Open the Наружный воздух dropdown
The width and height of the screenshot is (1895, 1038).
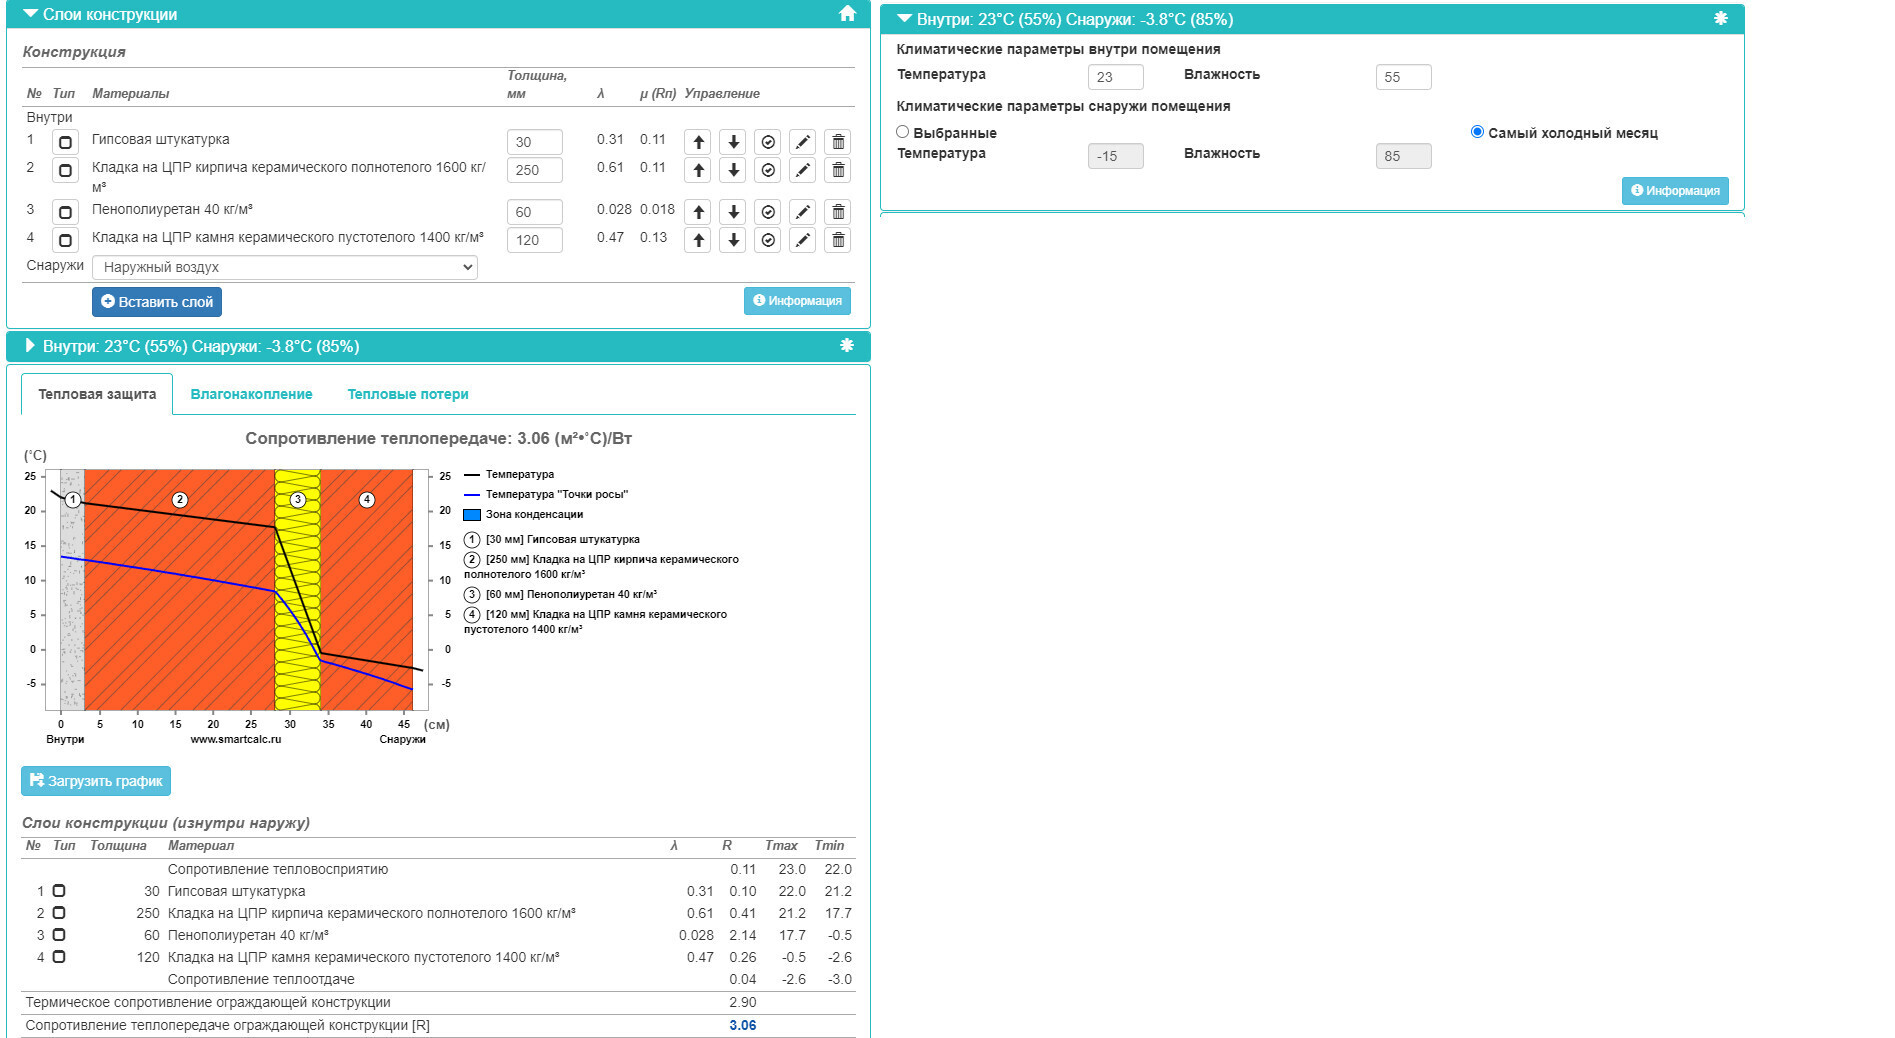click(x=285, y=267)
